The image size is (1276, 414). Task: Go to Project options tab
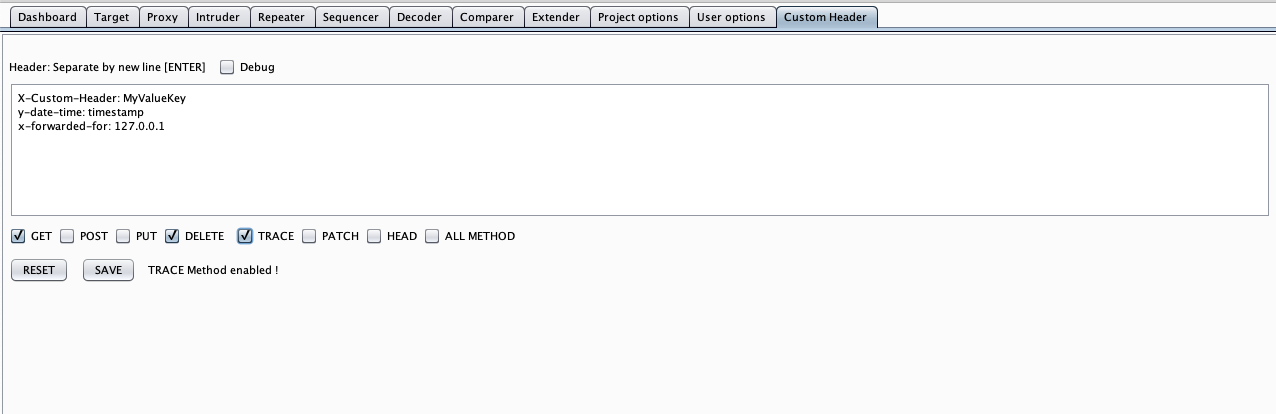[x=638, y=17]
